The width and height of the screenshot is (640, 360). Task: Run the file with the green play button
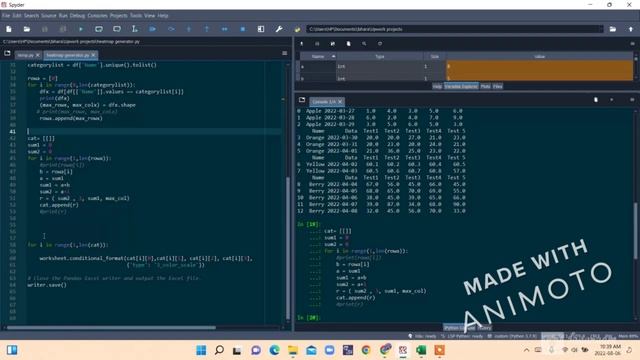(81, 29)
